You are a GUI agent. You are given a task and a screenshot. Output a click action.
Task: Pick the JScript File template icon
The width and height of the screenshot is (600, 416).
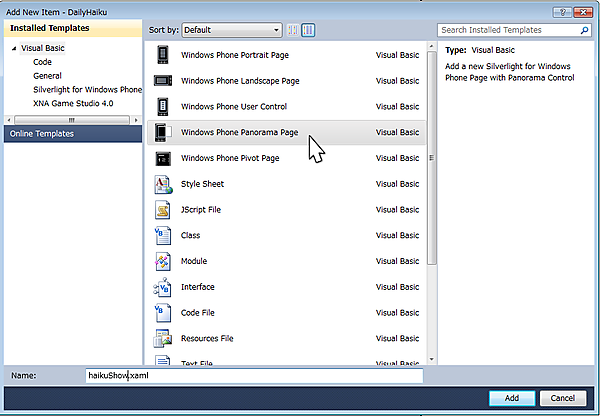pos(164,210)
